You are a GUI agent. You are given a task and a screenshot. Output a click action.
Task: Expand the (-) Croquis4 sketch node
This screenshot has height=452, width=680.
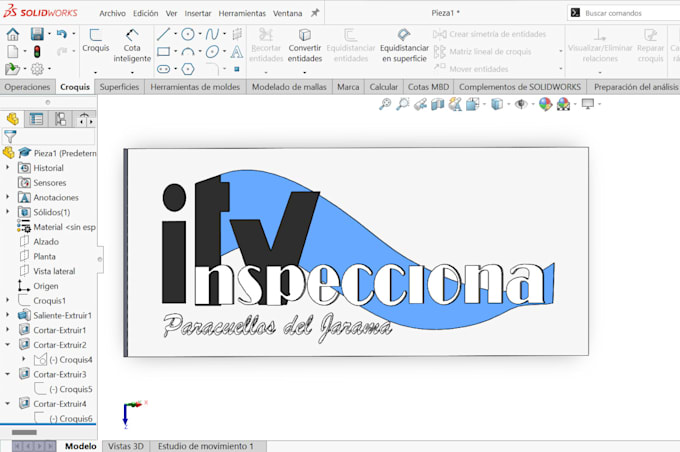pyautogui.click(x=24, y=359)
